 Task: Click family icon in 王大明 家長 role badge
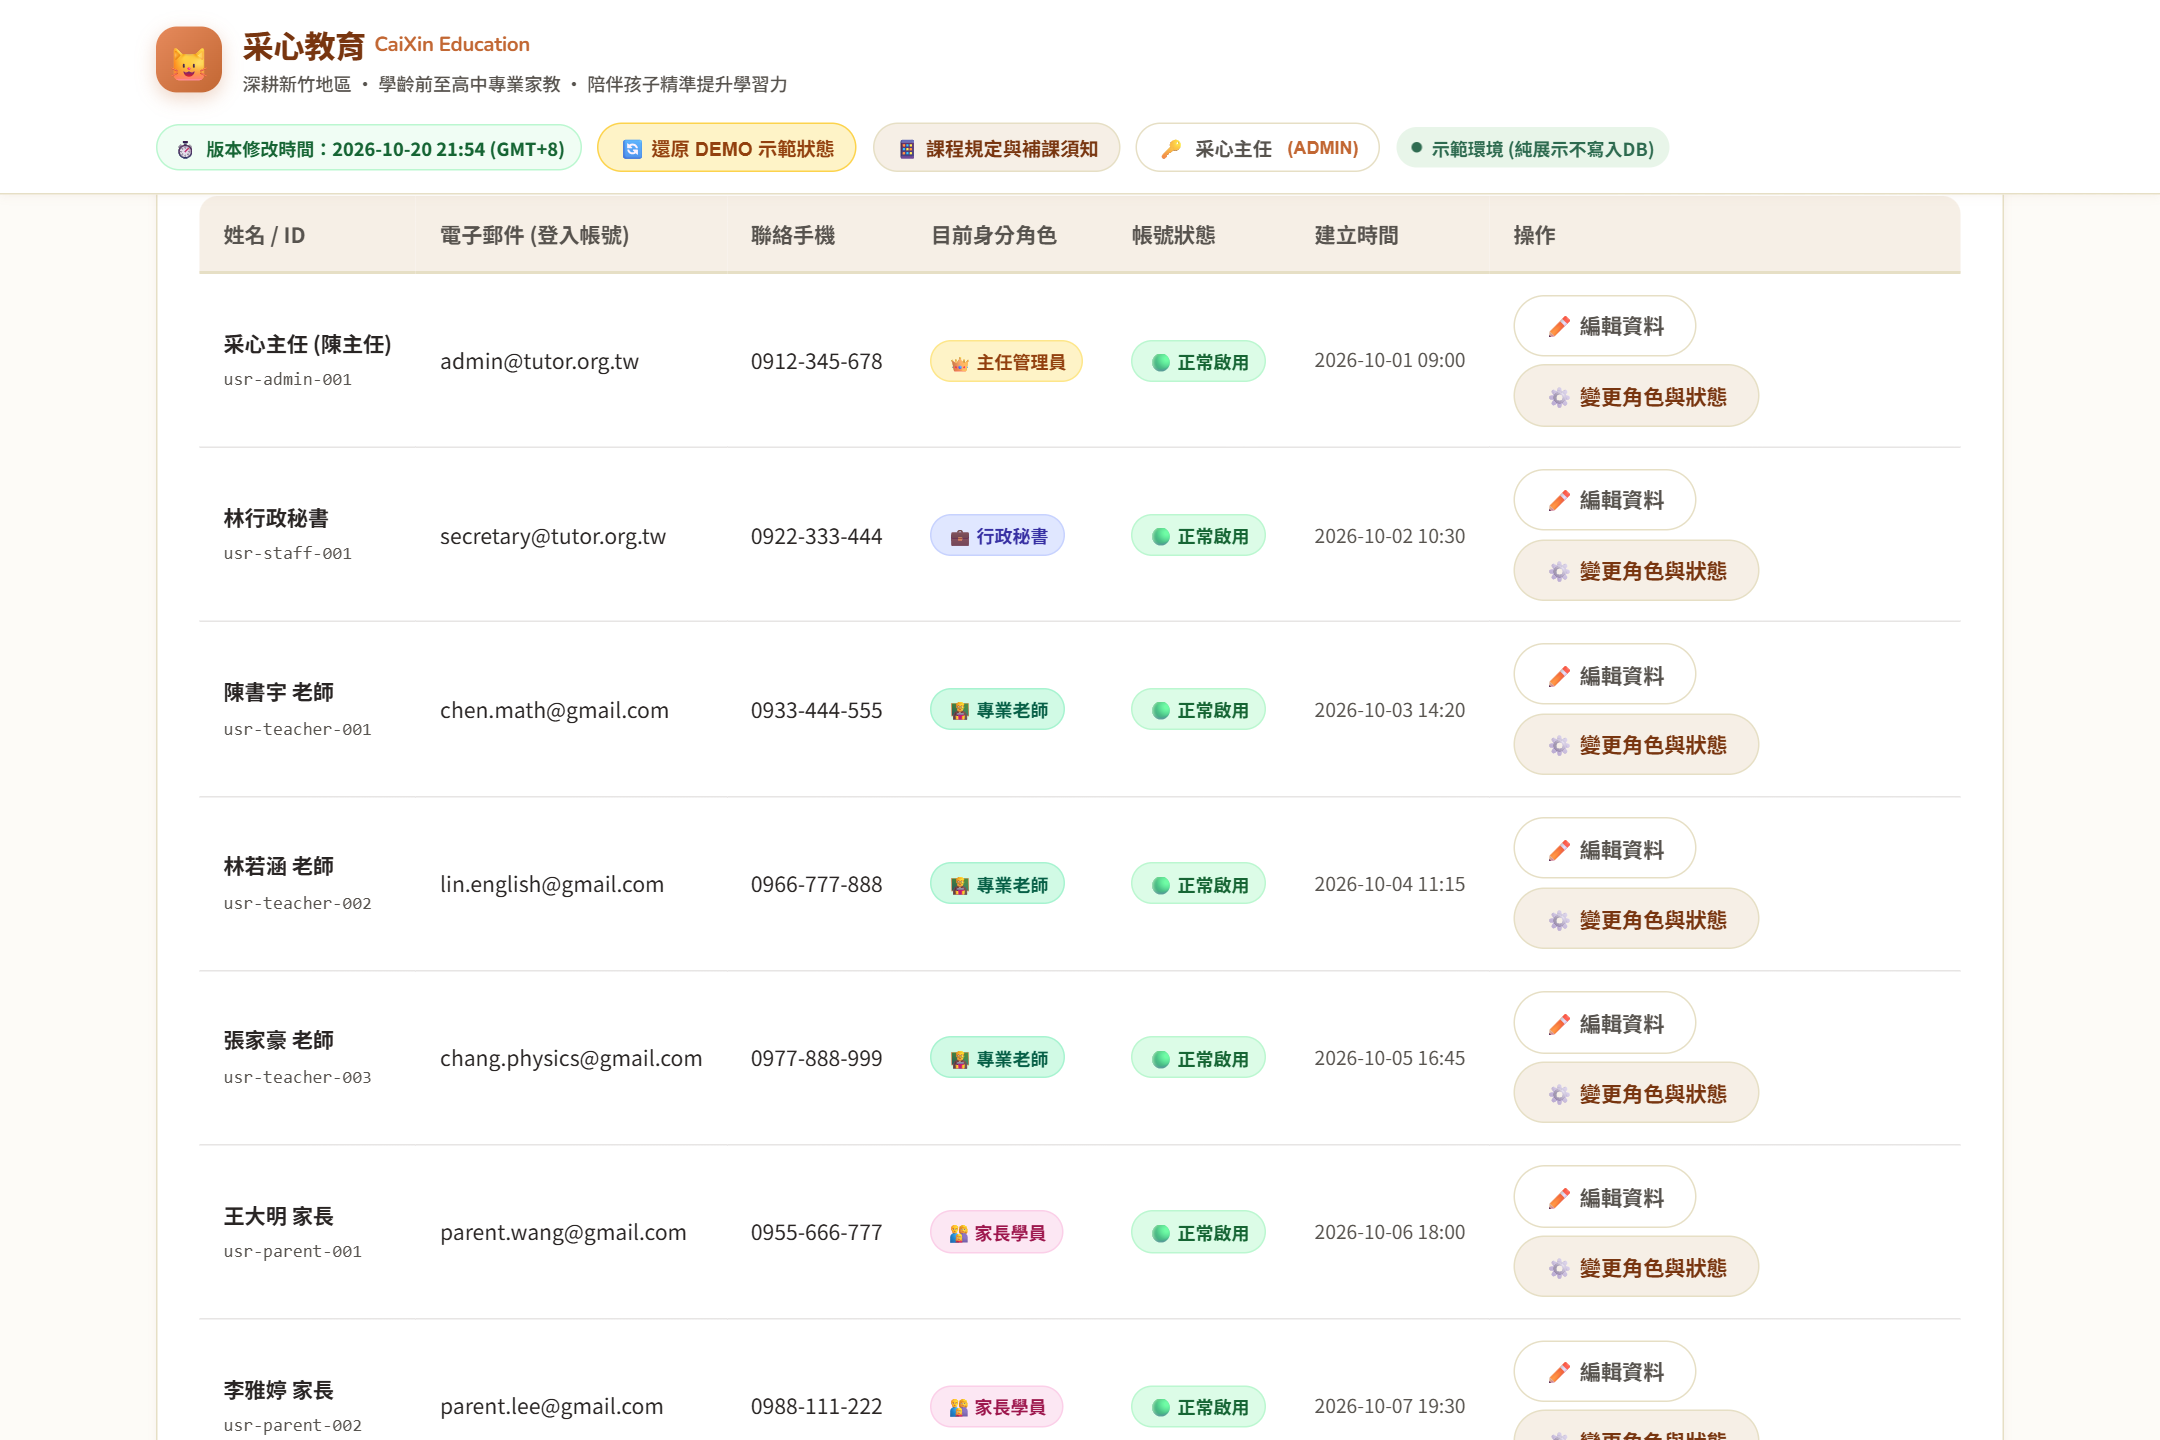pyautogui.click(x=958, y=1233)
